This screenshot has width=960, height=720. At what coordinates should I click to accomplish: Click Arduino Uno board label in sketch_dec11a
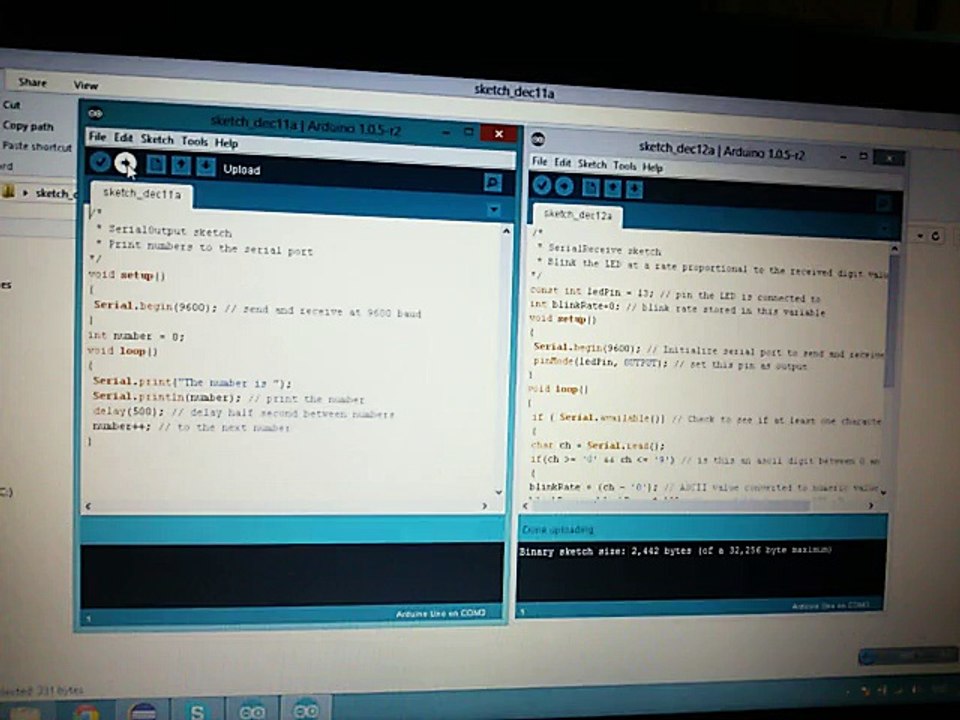tap(440, 613)
